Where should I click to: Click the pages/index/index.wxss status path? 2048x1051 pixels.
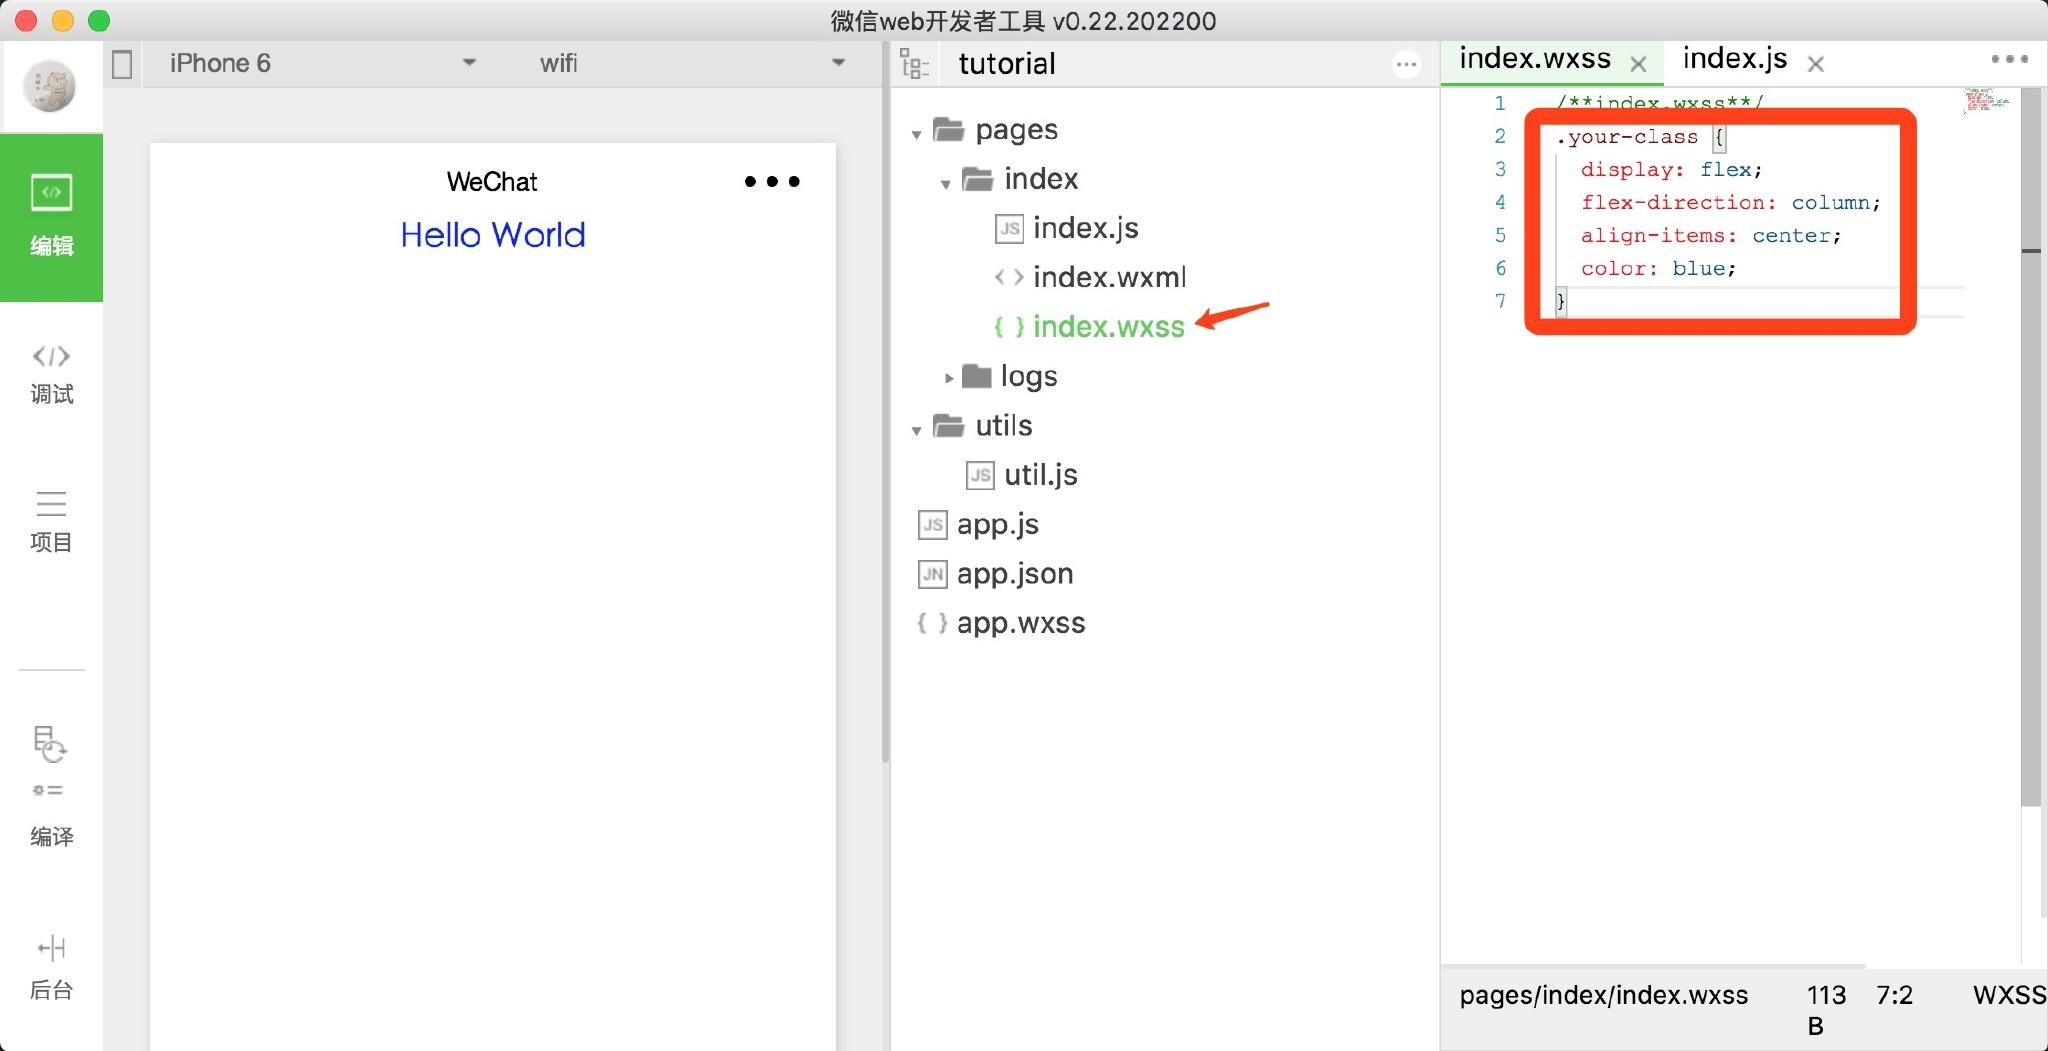[x=1603, y=995]
